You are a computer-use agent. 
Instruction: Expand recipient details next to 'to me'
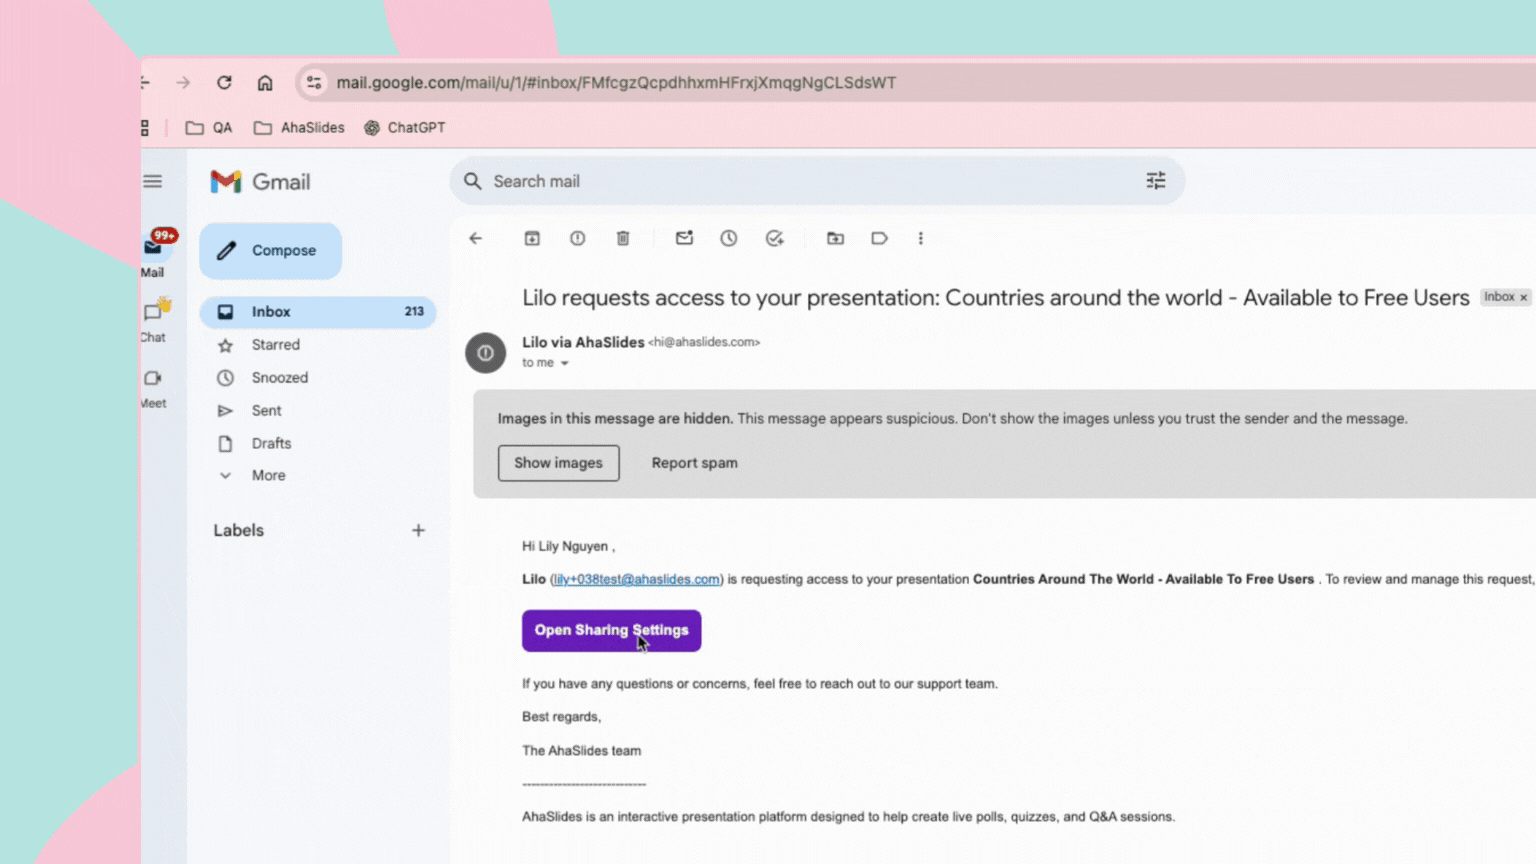coord(564,363)
